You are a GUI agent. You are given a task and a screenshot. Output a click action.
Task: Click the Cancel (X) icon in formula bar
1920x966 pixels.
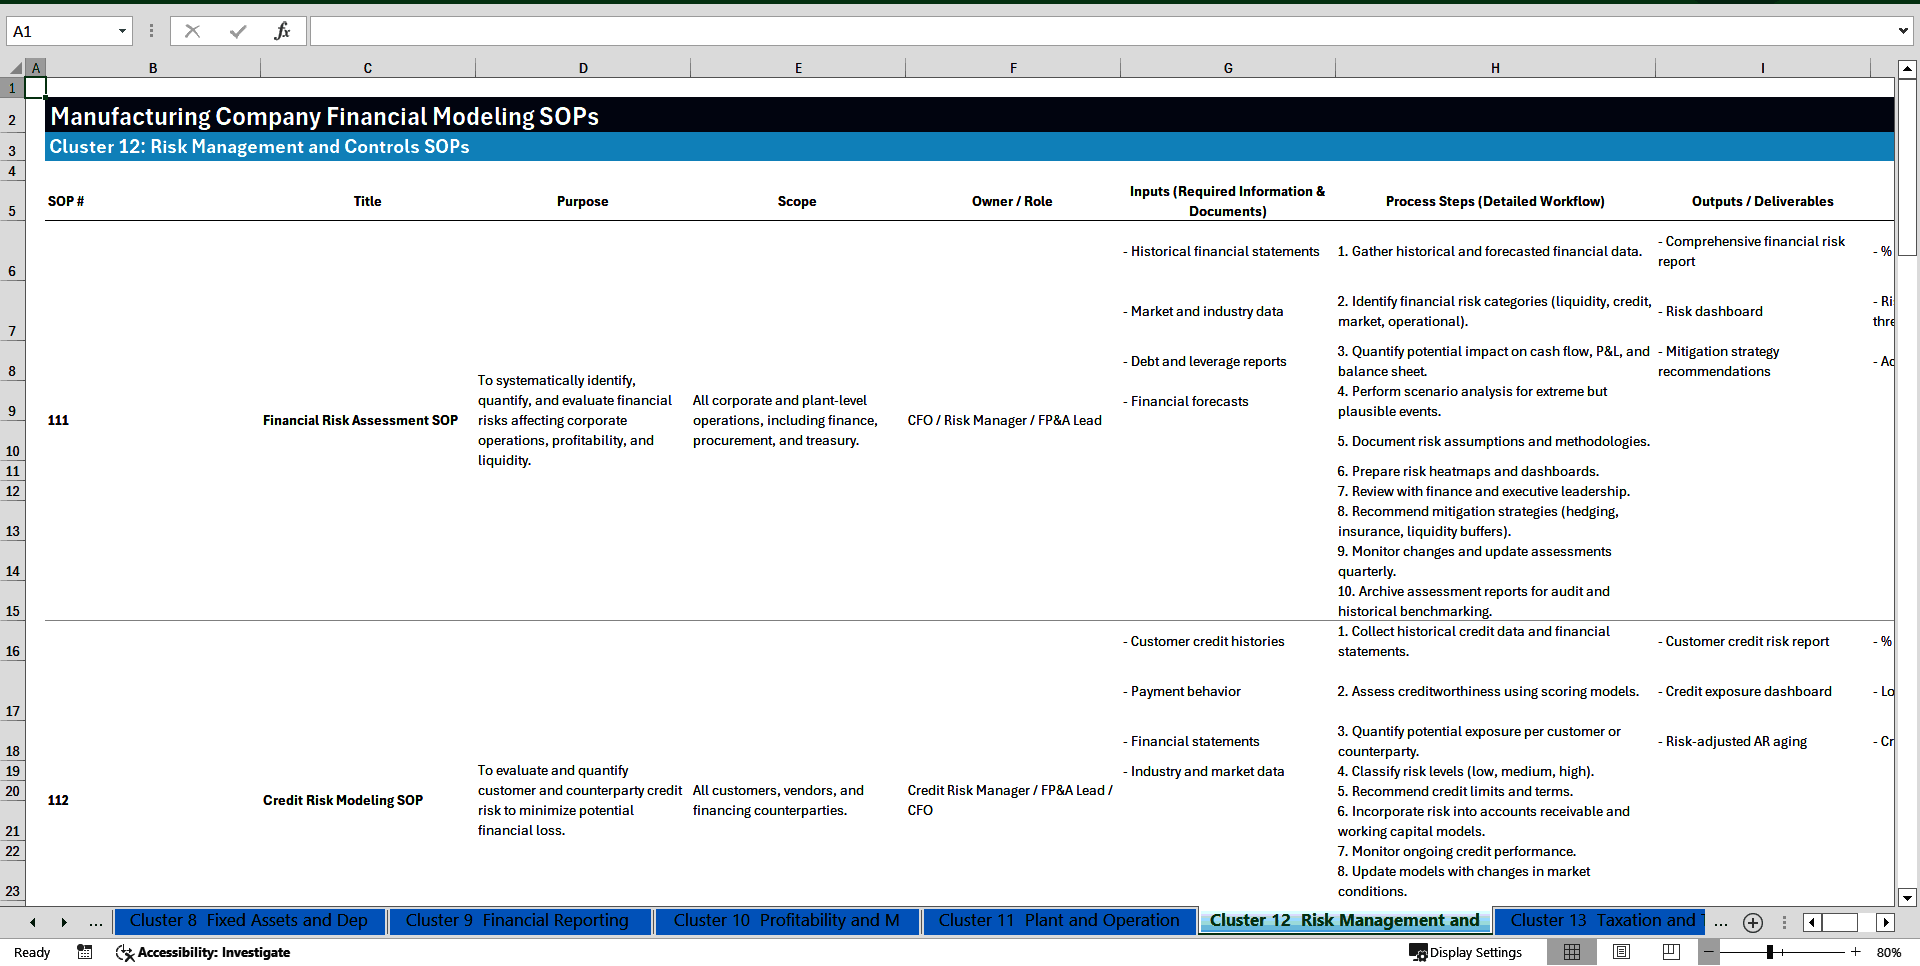(x=192, y=31)
